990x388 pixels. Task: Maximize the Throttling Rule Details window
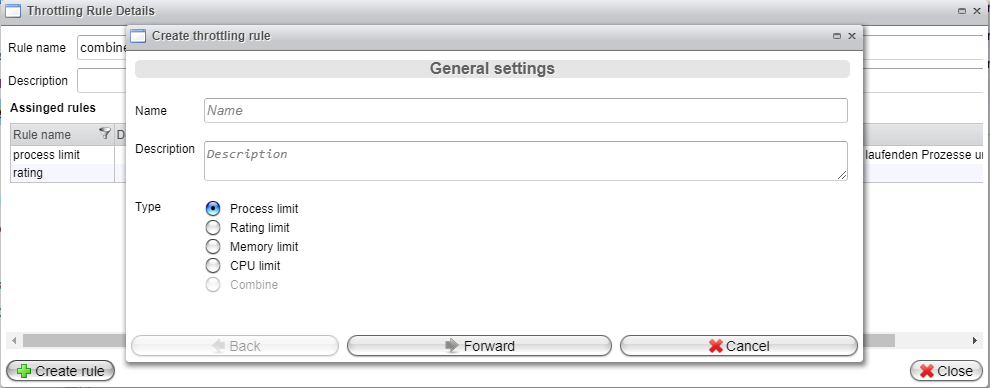(x=962, y=11)
